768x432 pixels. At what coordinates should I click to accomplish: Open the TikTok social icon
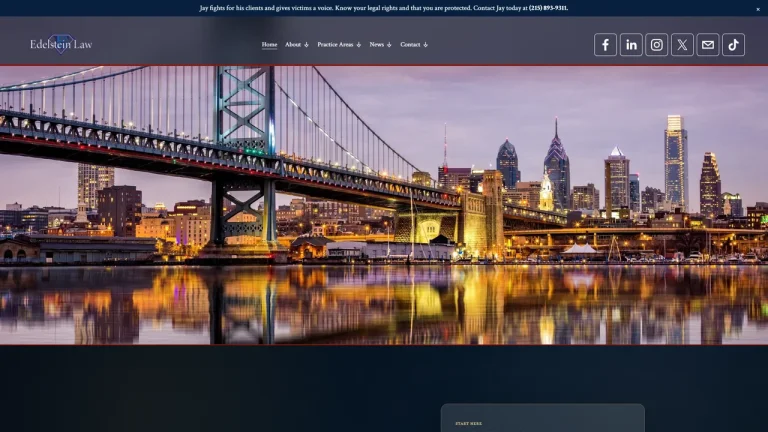click(x=733, y=45)
